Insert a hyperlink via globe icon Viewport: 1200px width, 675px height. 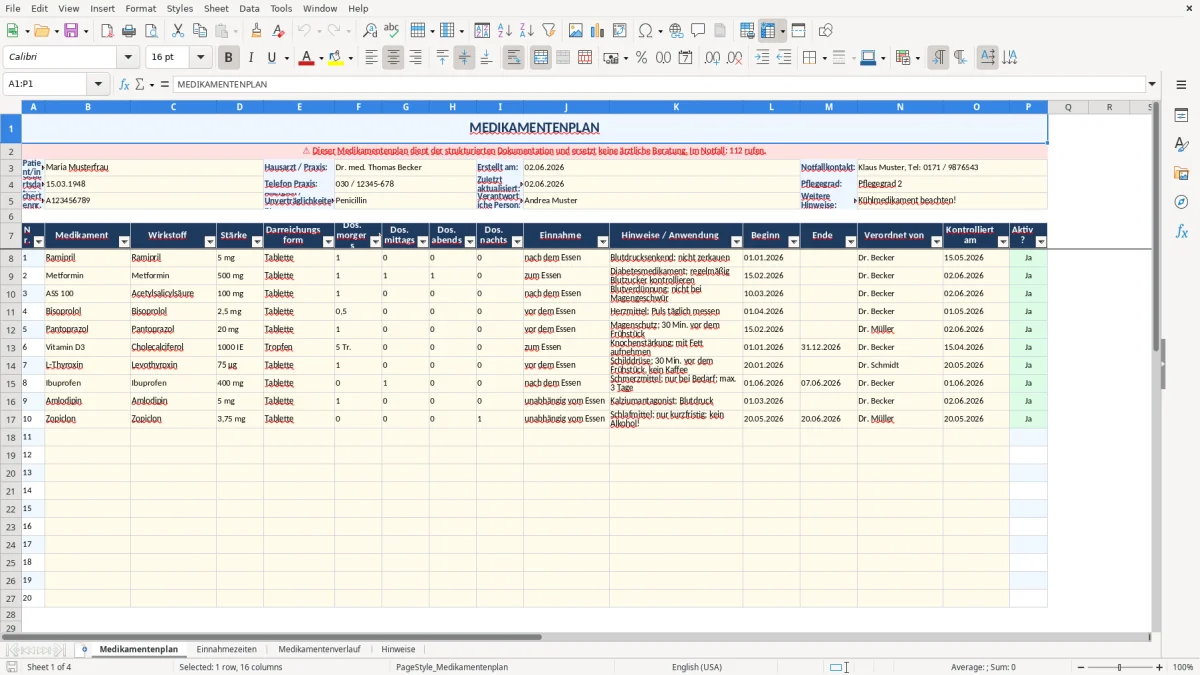tap(676, 31)
